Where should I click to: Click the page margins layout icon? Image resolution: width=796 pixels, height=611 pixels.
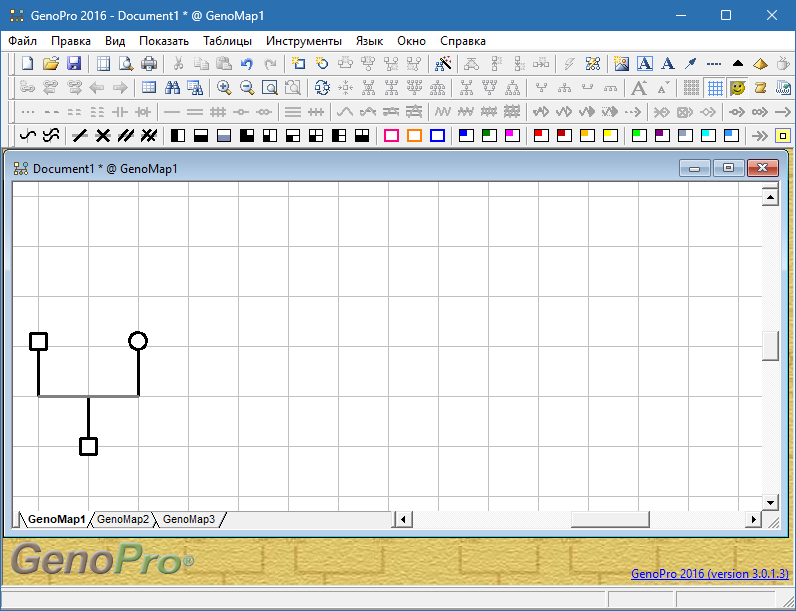click(103, 63)
